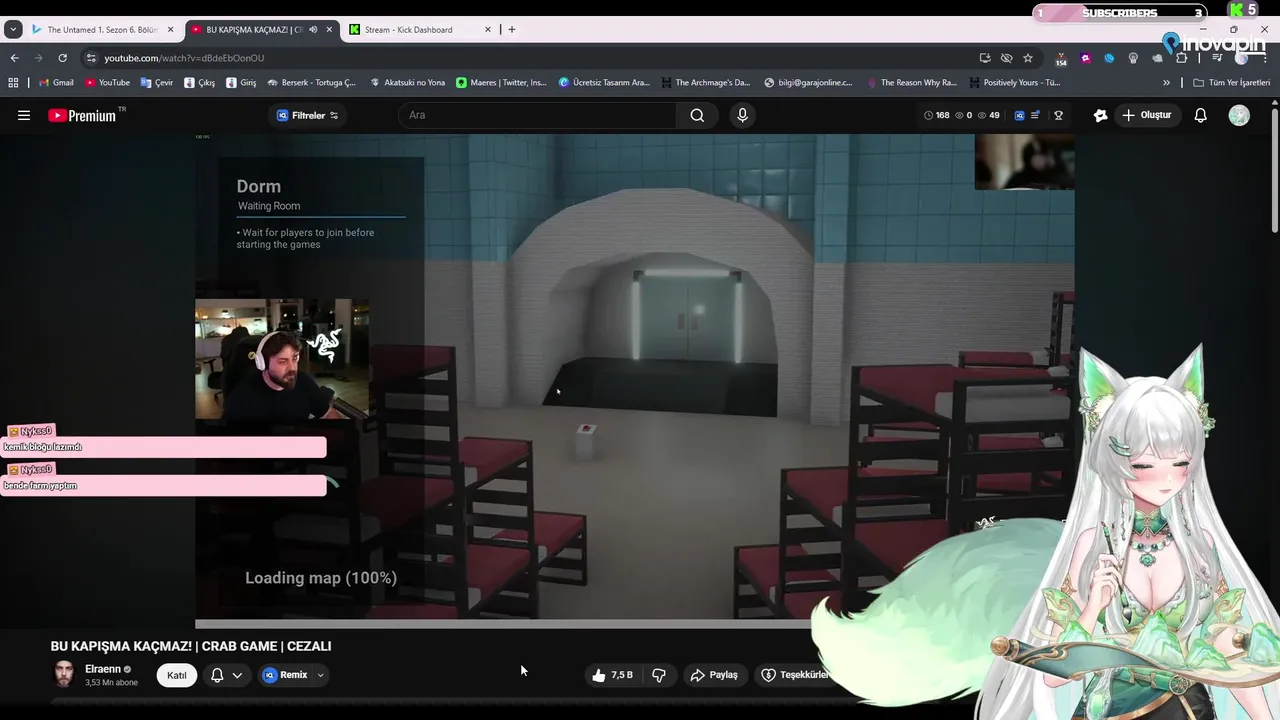Show more bookmarks with the double chevron
The width and height of the screenshot is (1280, 720).
click(1166, 83)
